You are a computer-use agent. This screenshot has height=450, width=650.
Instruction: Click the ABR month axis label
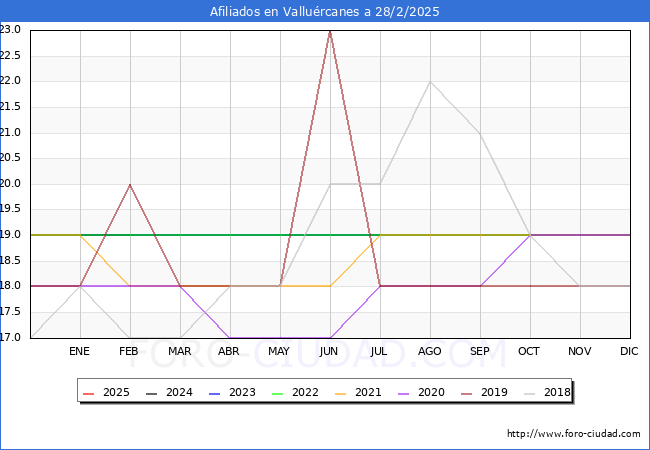229,351
